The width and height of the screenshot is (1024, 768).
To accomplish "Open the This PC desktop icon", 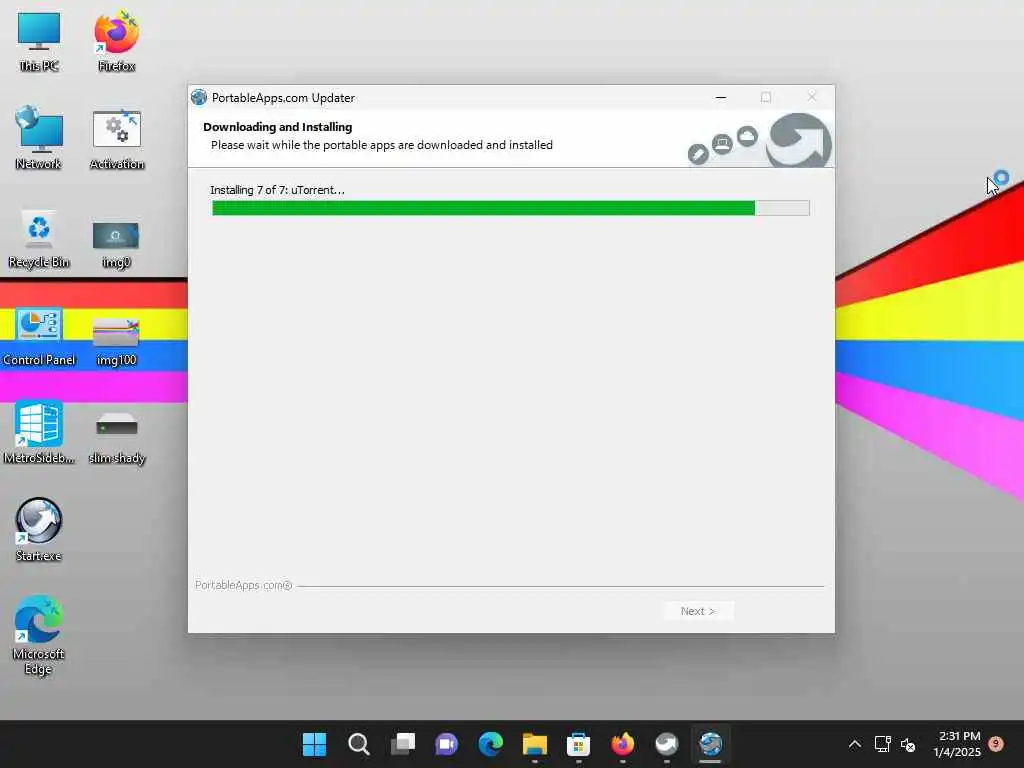I will (x=39, y=40).
